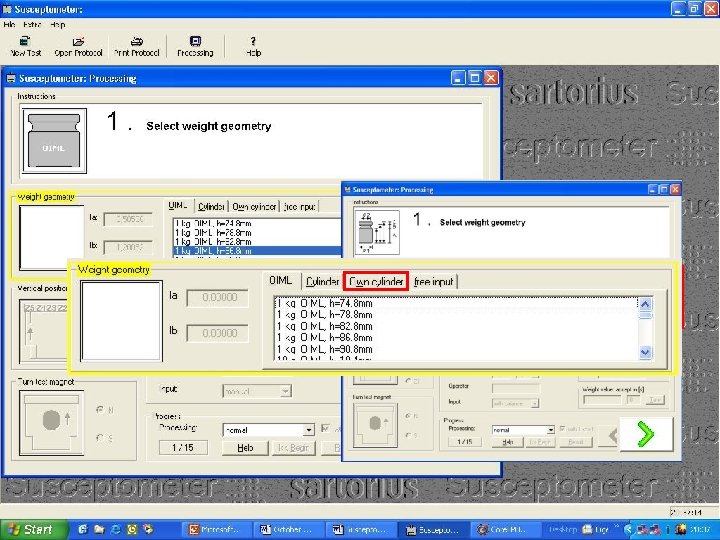720x540 pixels.
Task: Click the Reset button in small window
Action: tap(575, 442)
